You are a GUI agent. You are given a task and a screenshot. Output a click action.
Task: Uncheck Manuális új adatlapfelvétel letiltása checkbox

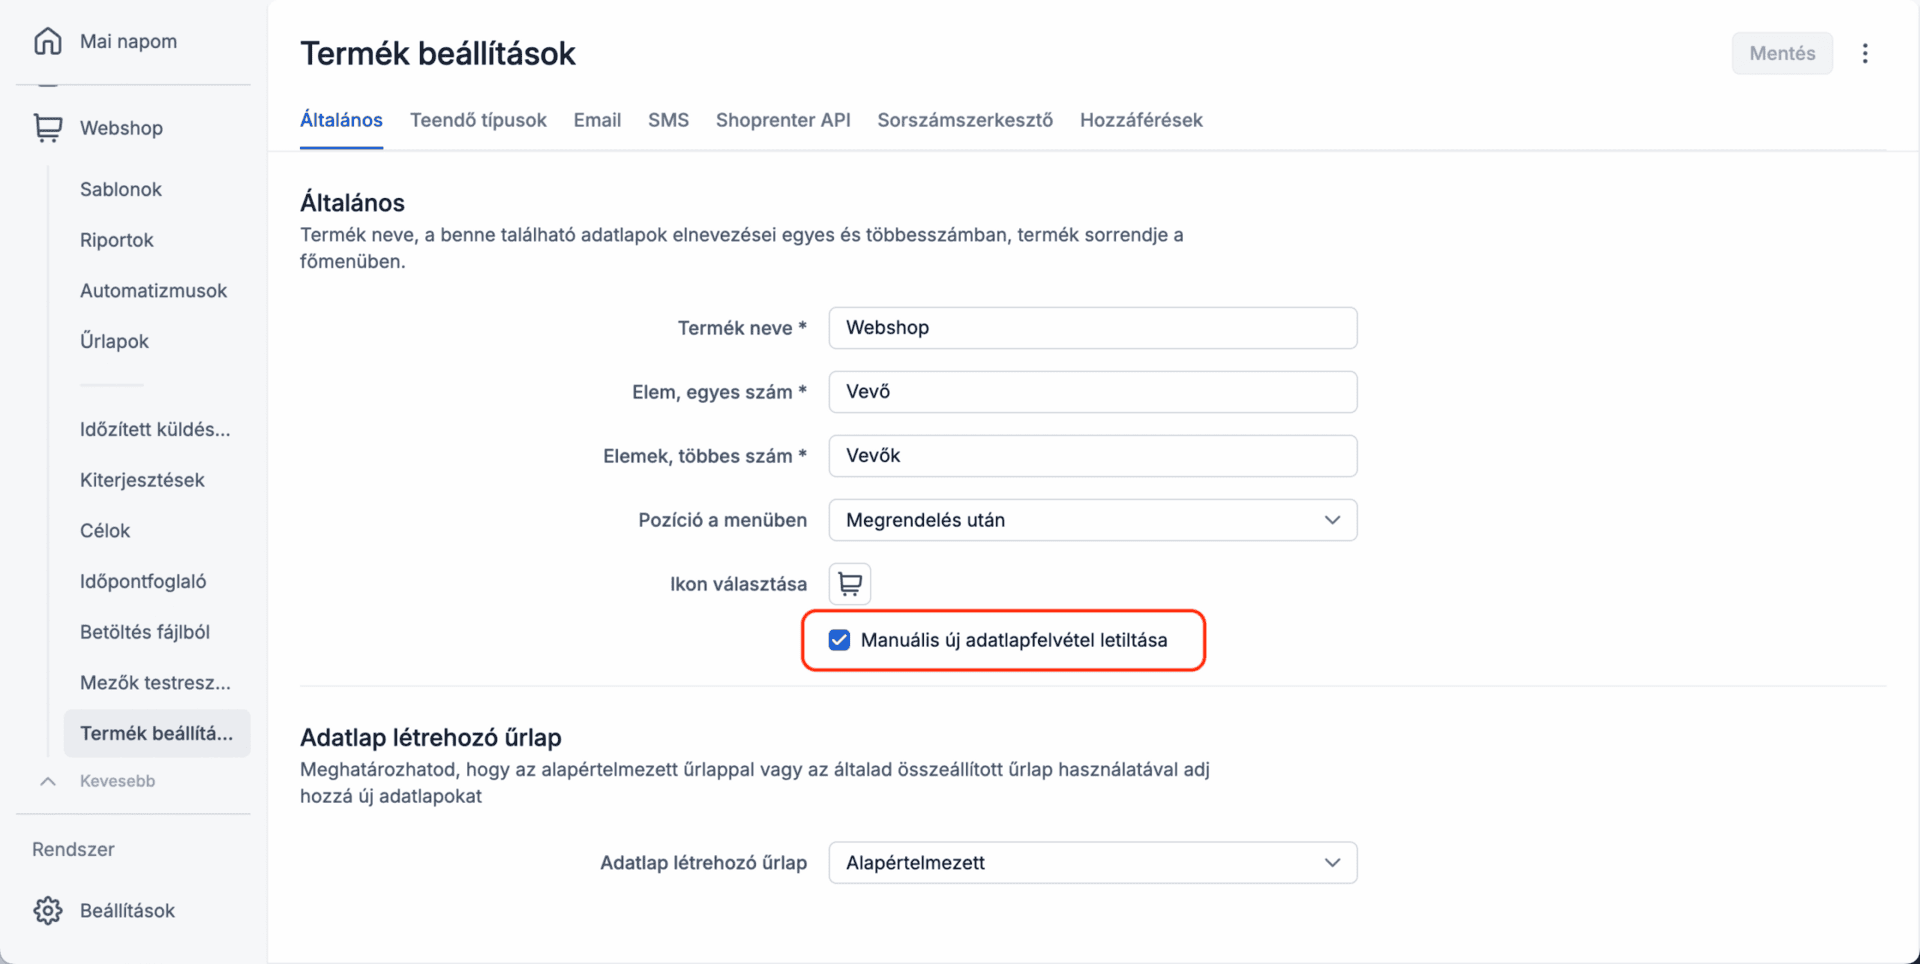tap(839, 640)
